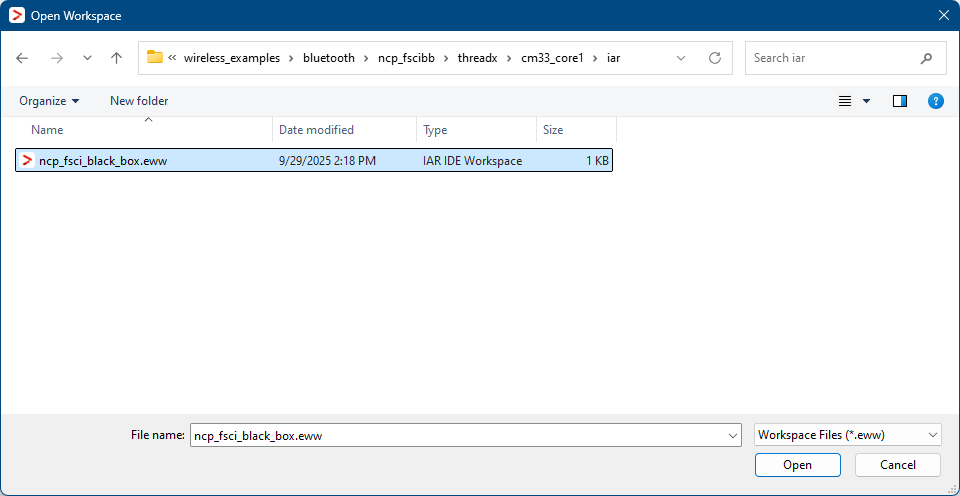The image size is (960, 496).
Task: Go up one folder level
Action: (x=116, y=58)
